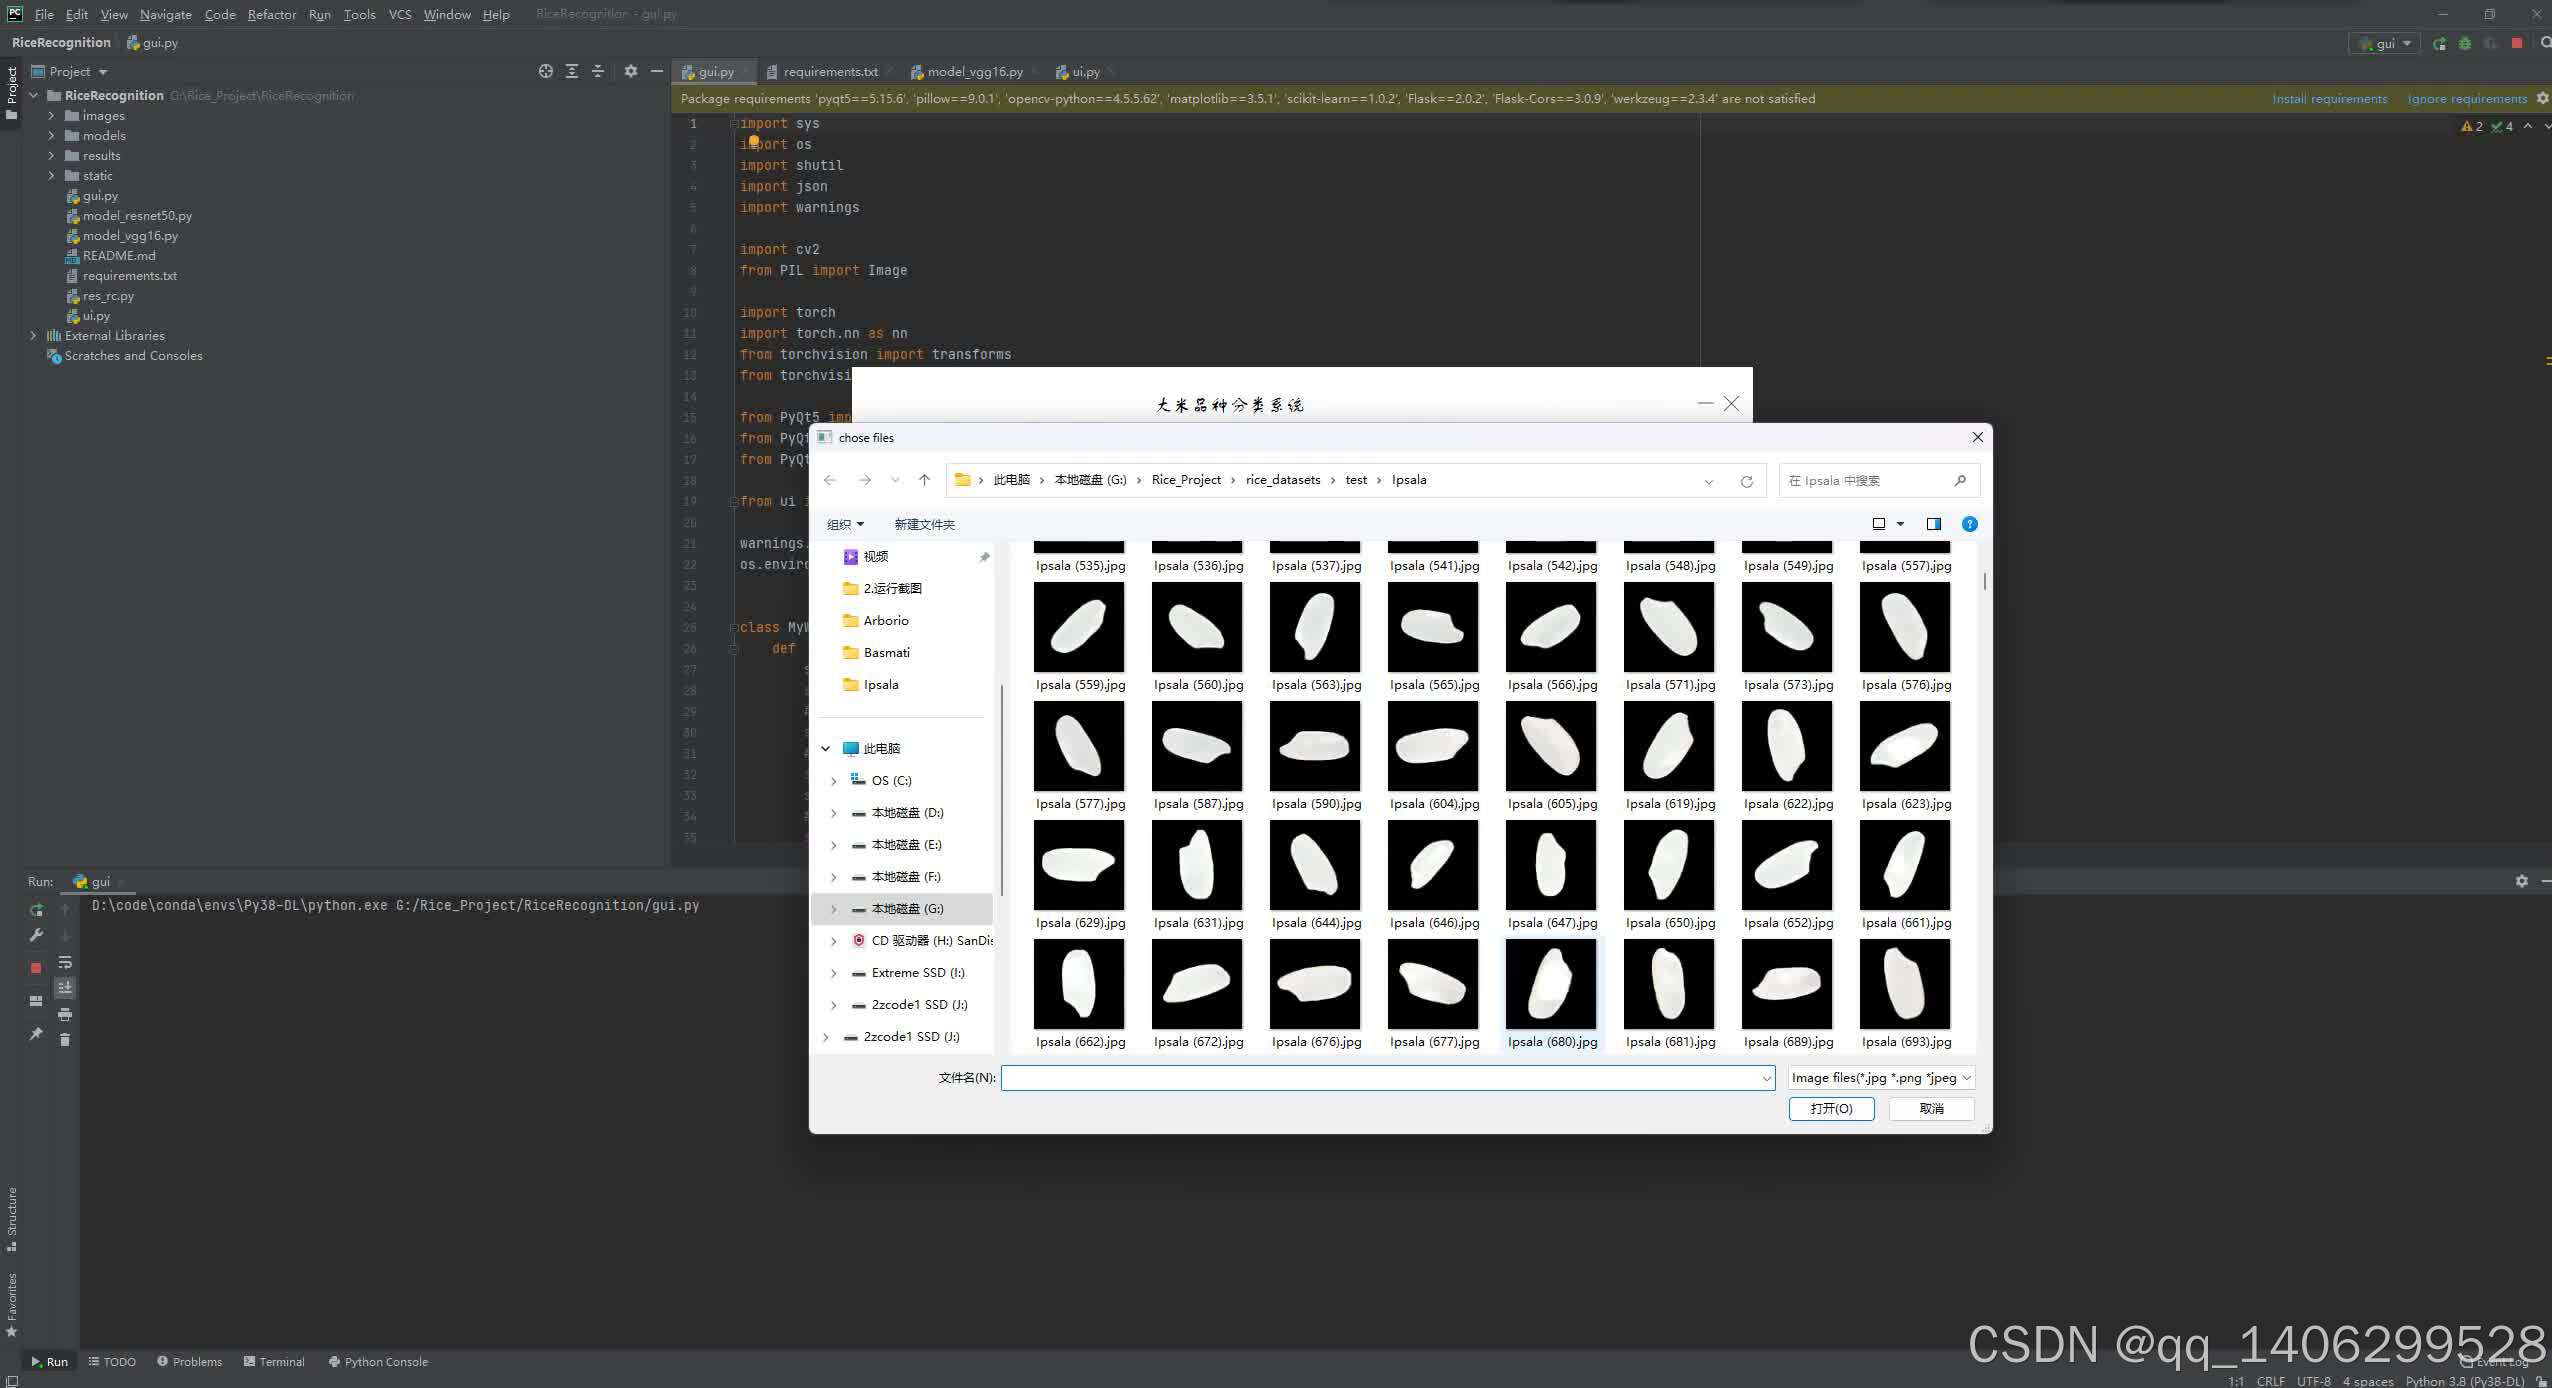Clear Run console with trash icon
Image resolution: width=2552 pixels, height=1388 pixels.
65,1040
